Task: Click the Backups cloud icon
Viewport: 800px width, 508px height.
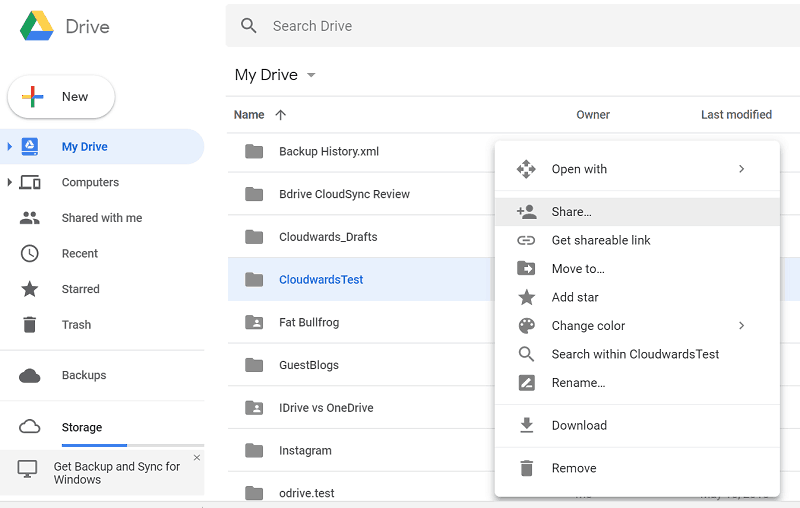Action: (30, 376)
